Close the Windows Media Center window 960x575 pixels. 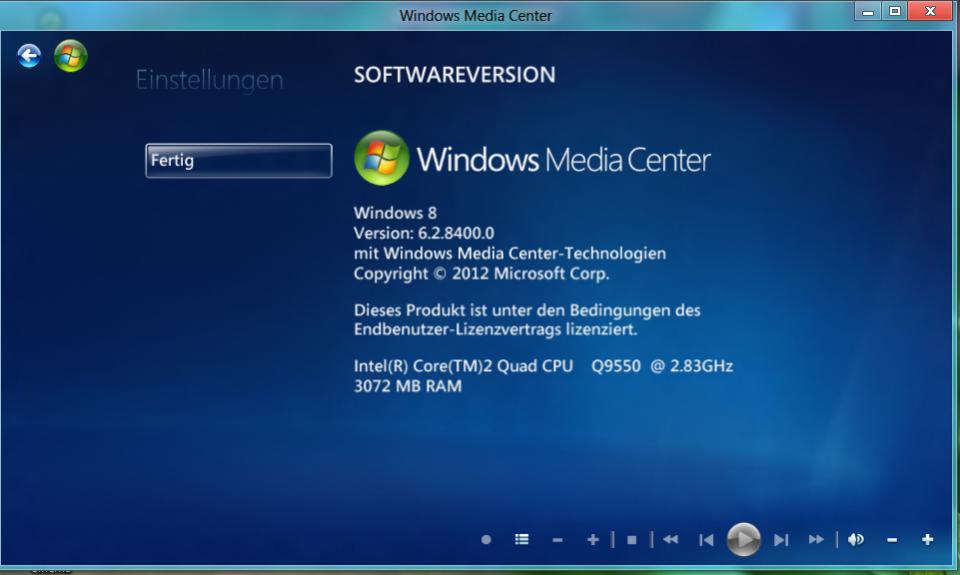point(931,11)
